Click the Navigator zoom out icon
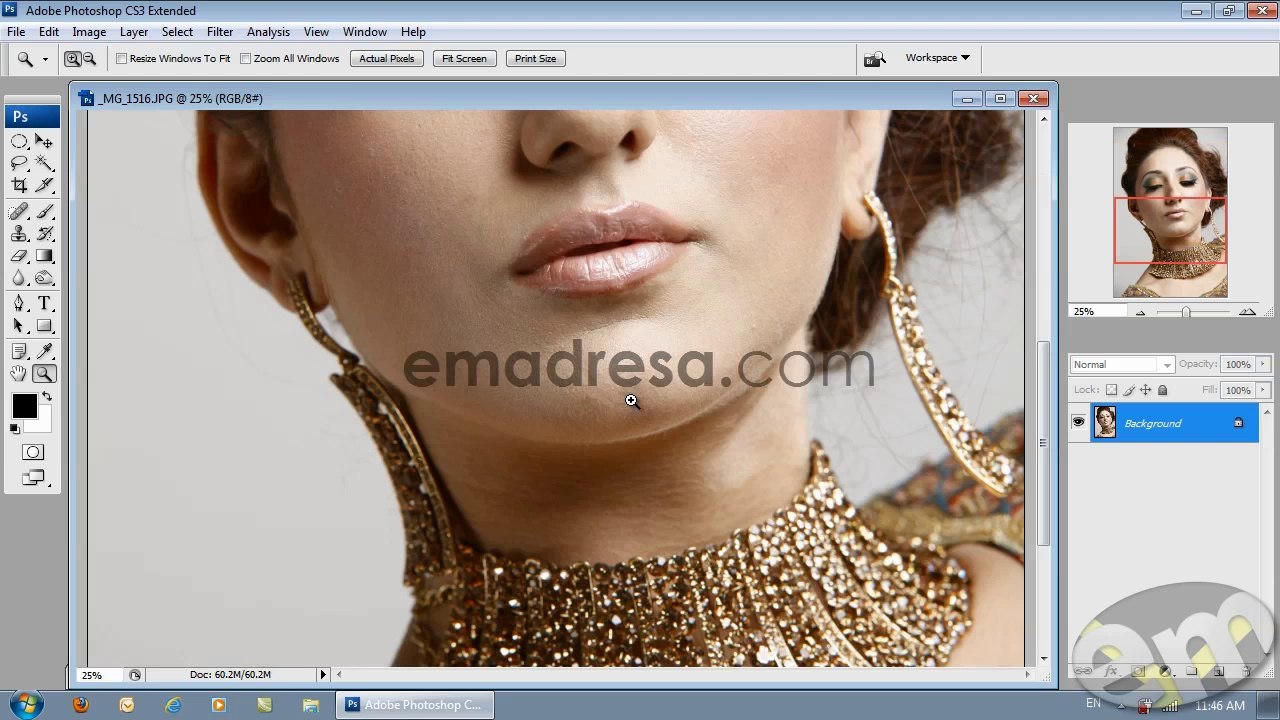 pyautogui.click(x=1140, y=313)
